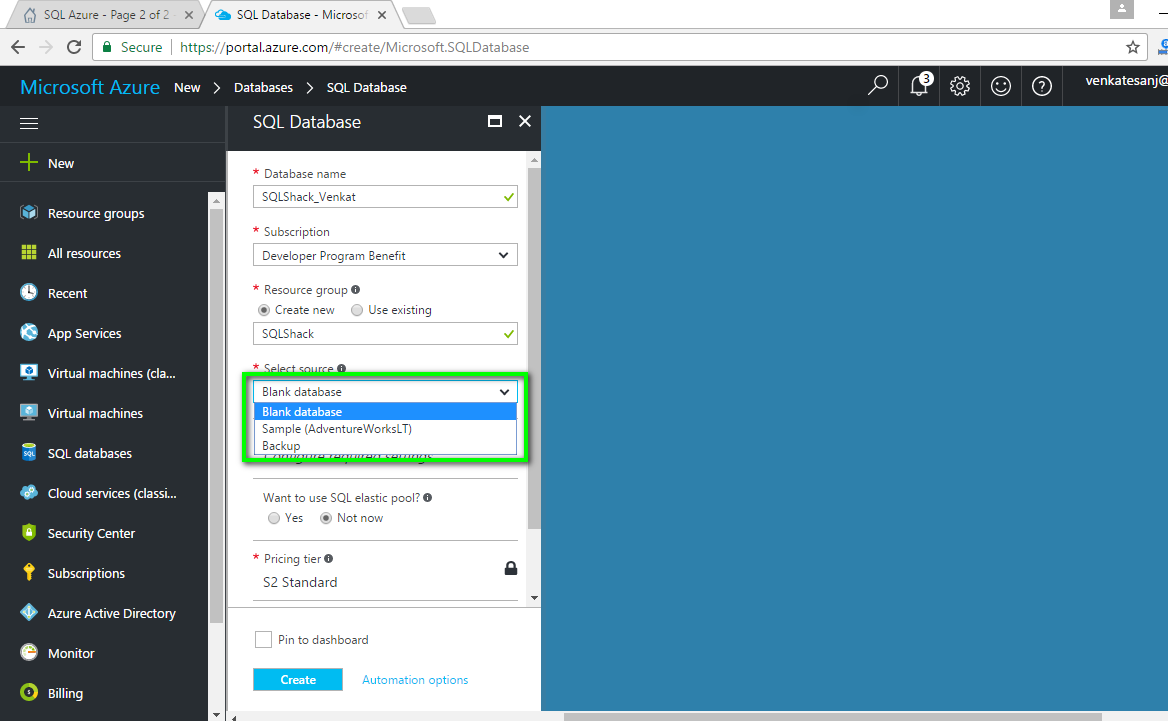Click the Microsoft Azure logo text
This screenshot has height=721, width=1168.
click(90, 87)
